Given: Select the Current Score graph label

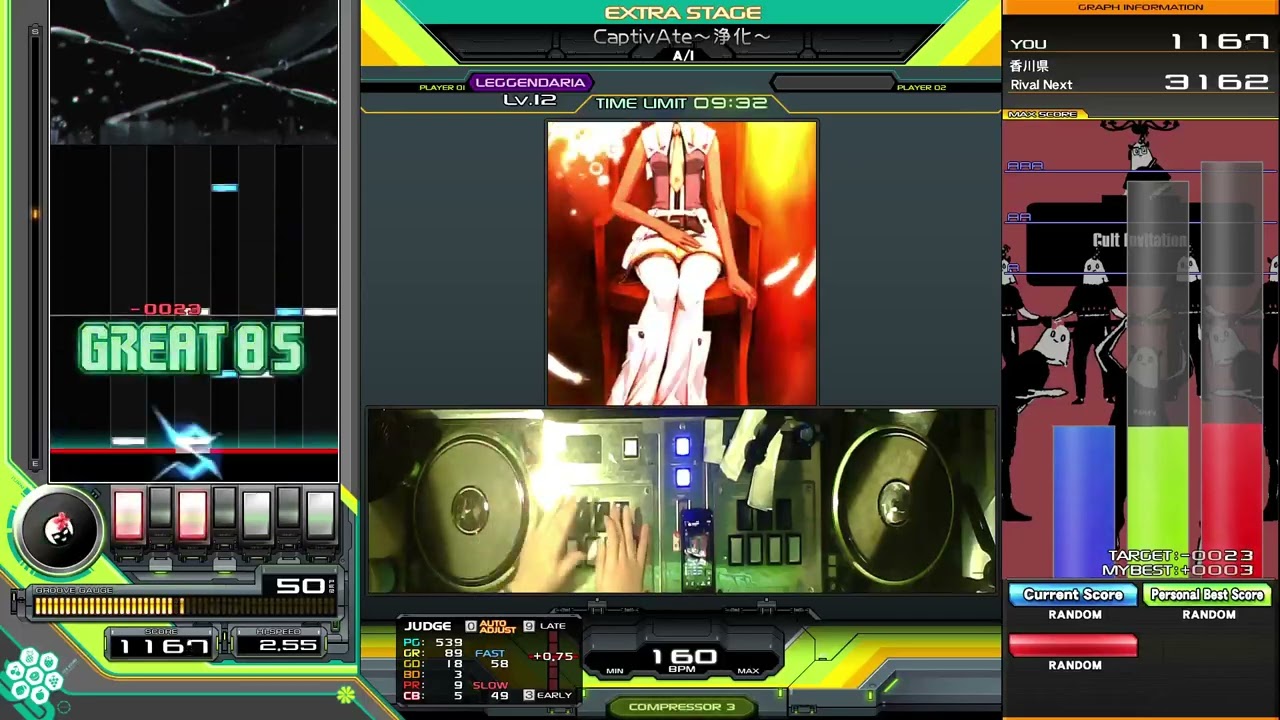Looking at the screenshot, I should 1072,595.
